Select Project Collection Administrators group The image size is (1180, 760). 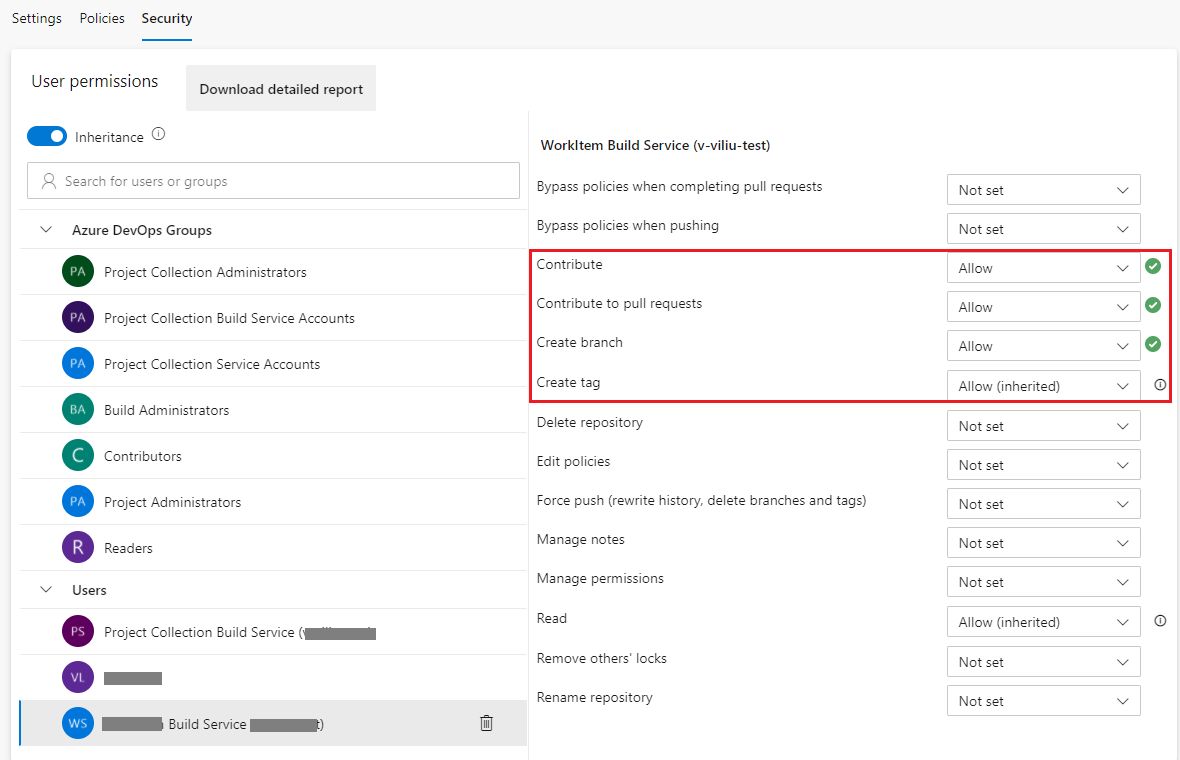click(x=273, y=272)
